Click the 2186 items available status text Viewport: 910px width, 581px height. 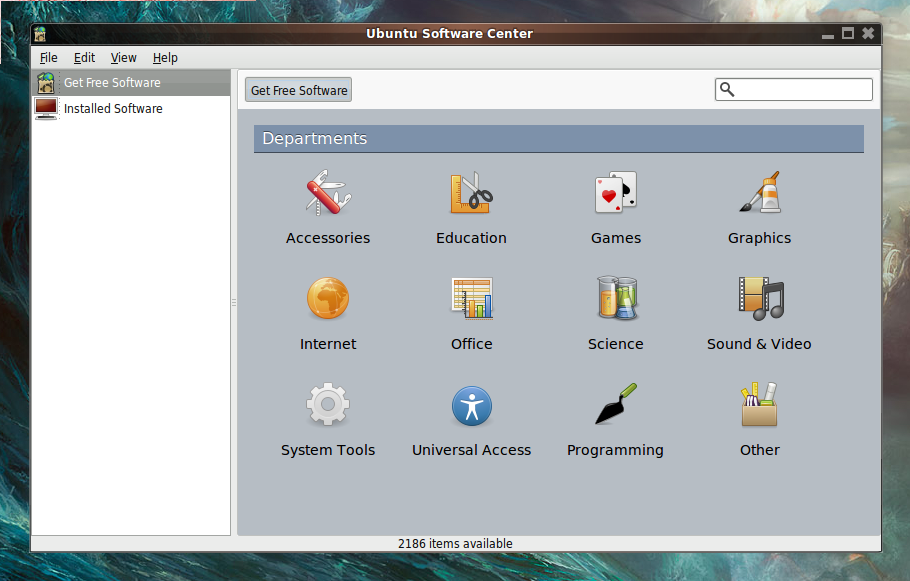click(x=455, y=543)
